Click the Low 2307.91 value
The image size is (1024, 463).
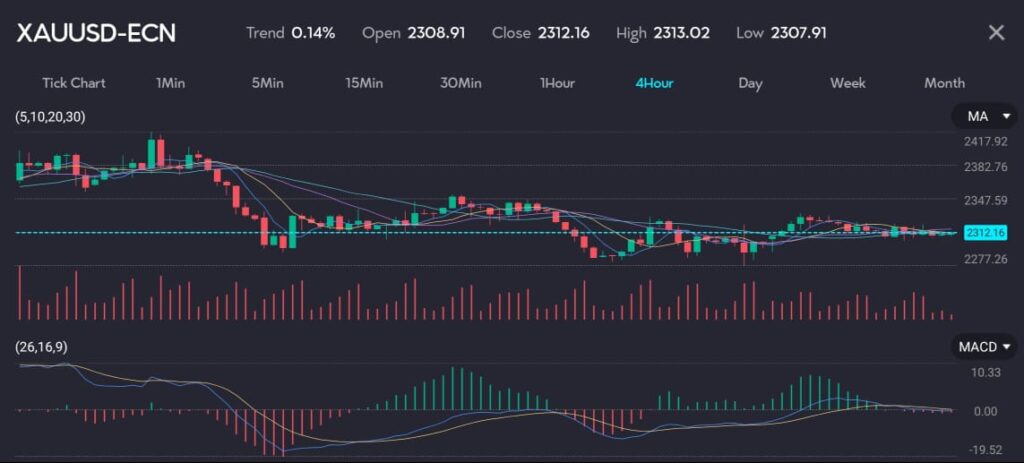pos(798,33)
